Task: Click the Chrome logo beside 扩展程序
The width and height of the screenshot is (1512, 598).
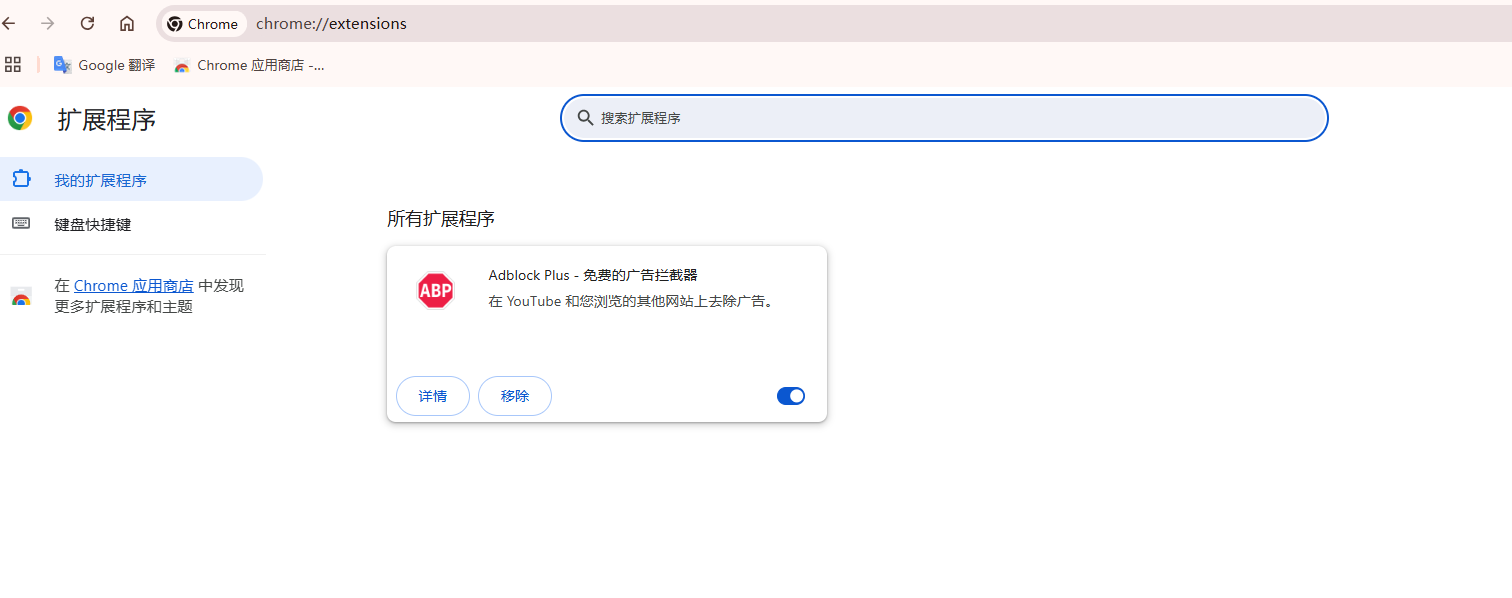Action: click(x=20, y=119)
